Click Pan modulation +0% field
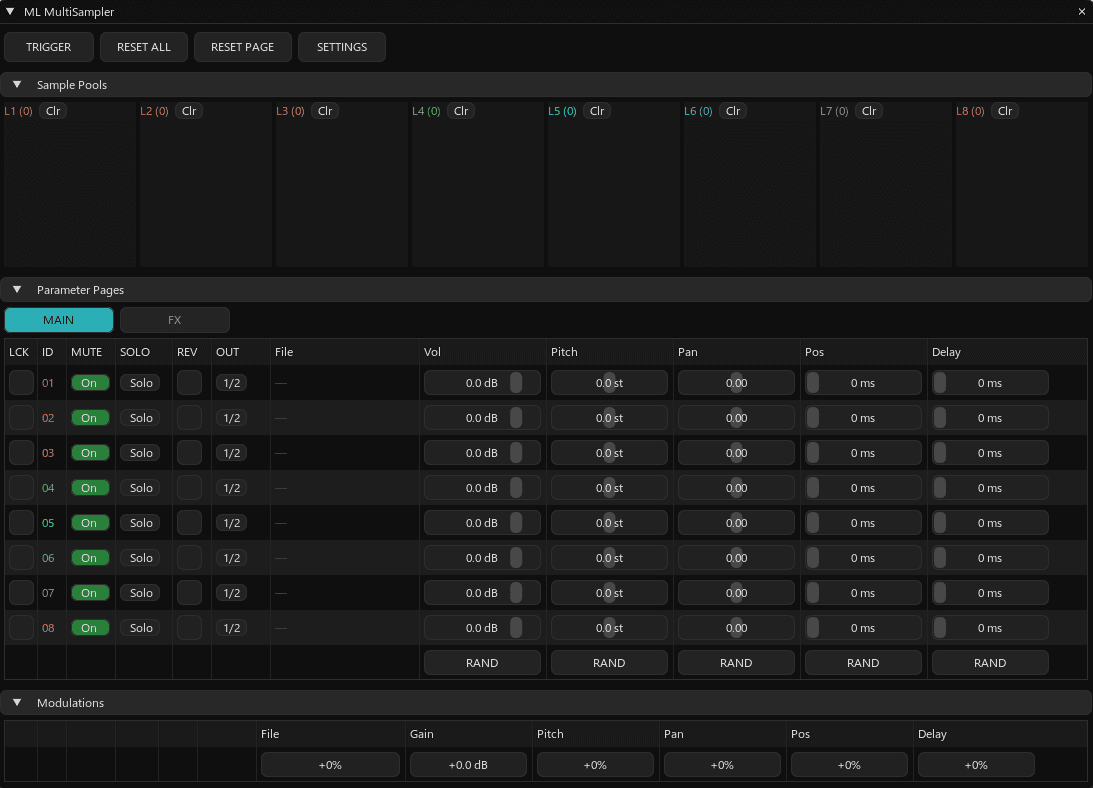 [x=722, y=765]
